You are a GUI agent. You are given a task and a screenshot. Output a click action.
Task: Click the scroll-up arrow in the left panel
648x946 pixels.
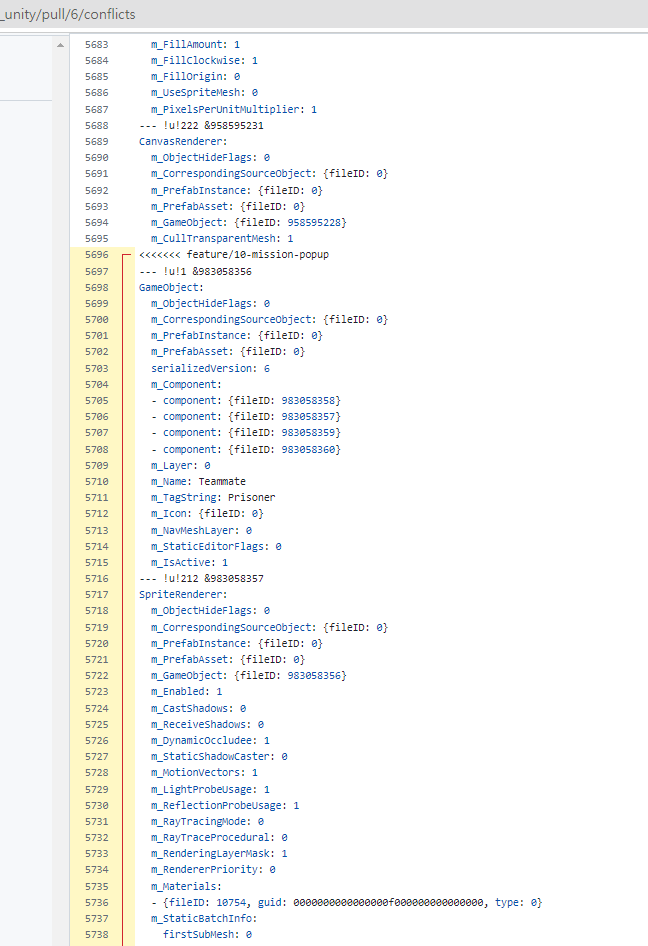pyautogui.click(x=60, y=45)
